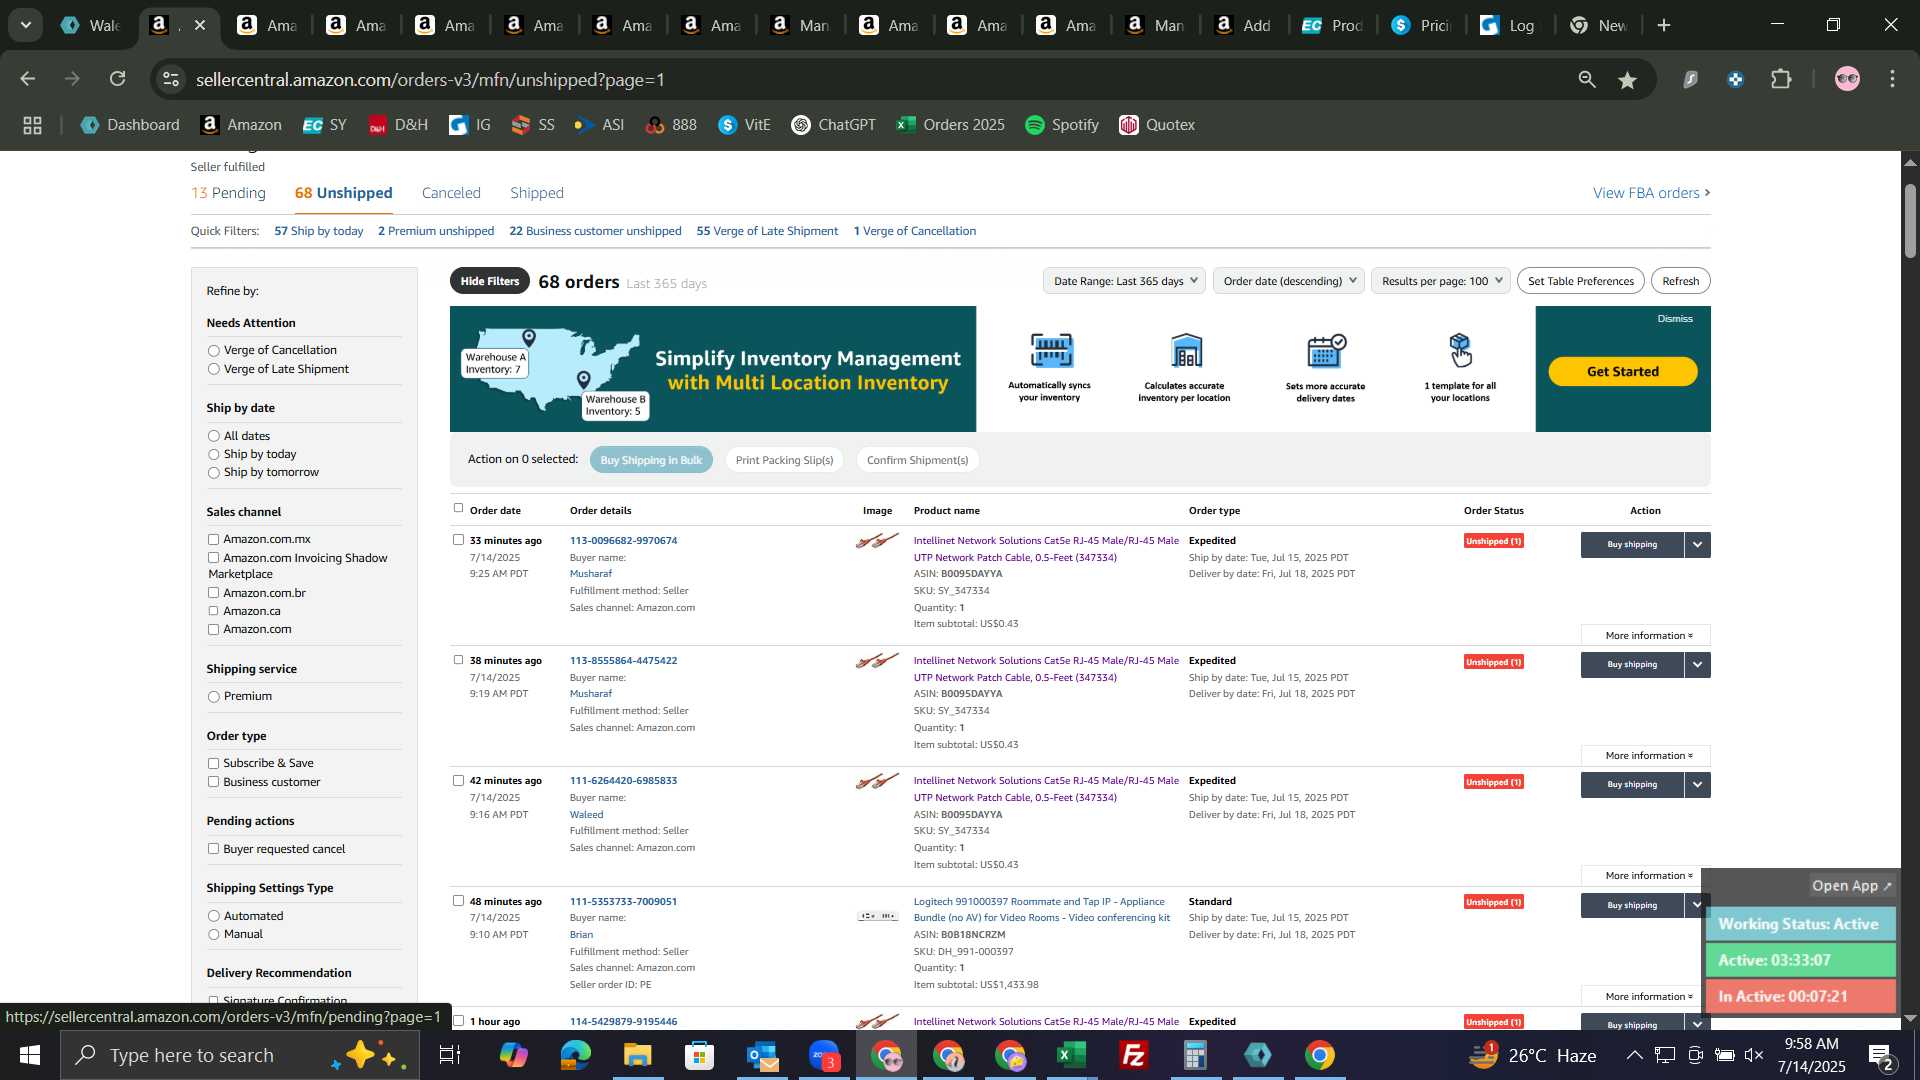Image resolution: width=1920 pixels, height=1080 pixels.
Task: Open View FBA orders link
Action: click(1651, 193)
